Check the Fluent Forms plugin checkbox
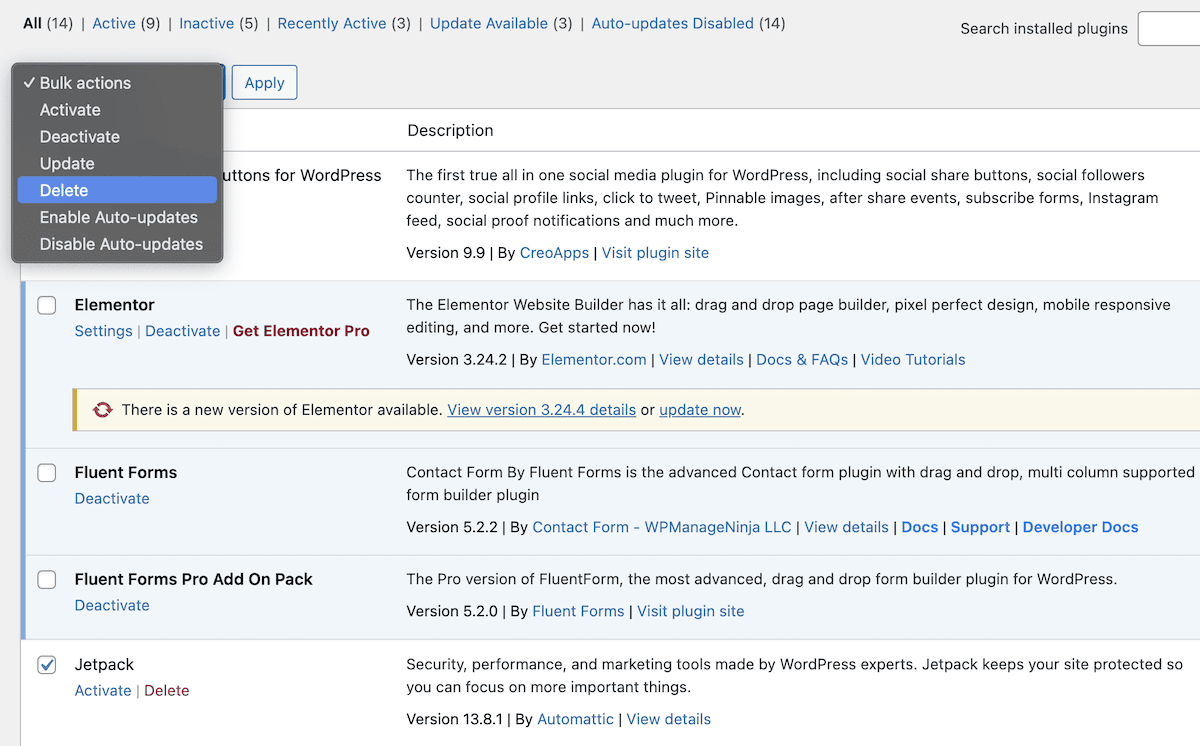1200x746 pixels. pyautogui.click(x=47, y=473)
